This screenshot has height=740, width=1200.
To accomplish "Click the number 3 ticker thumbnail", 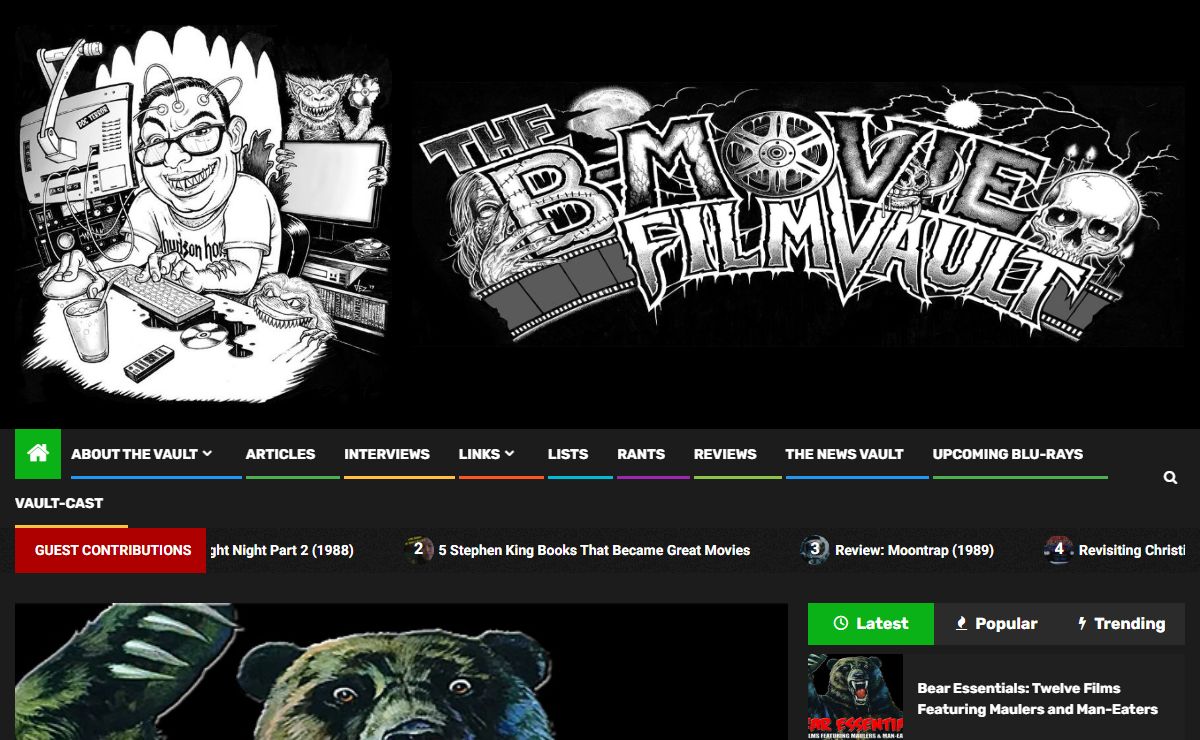I will (x=815, y=549).
